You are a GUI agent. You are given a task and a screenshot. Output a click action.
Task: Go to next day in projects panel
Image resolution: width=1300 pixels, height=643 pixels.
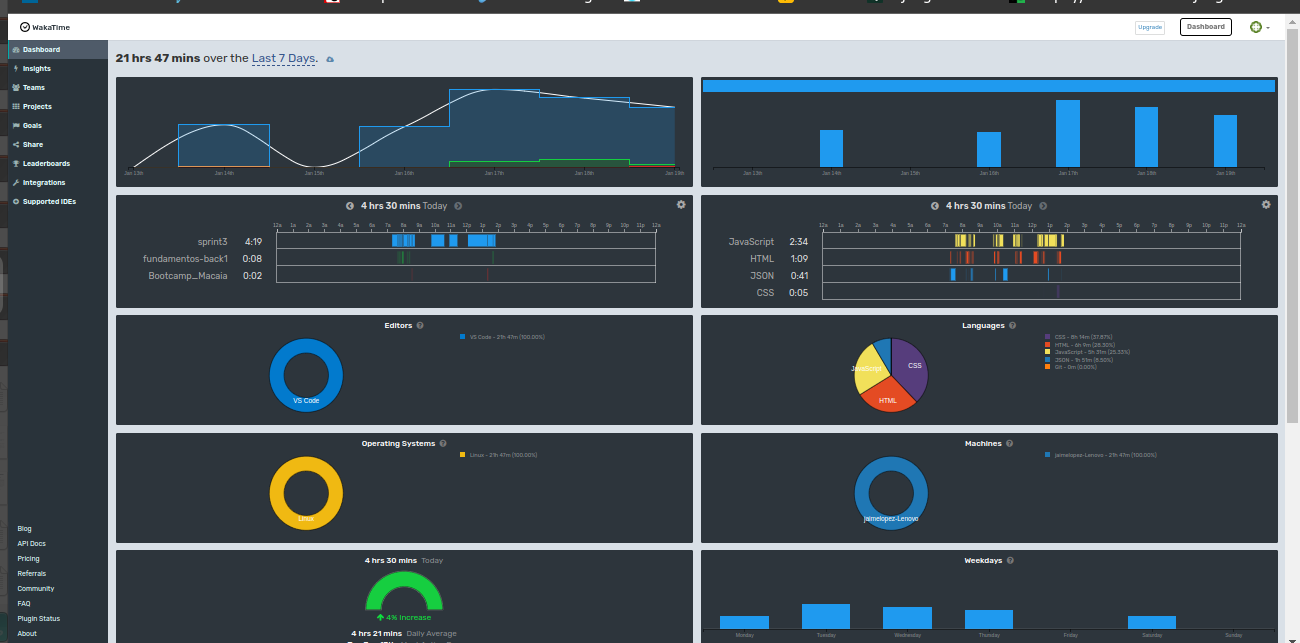pos(457,205)
